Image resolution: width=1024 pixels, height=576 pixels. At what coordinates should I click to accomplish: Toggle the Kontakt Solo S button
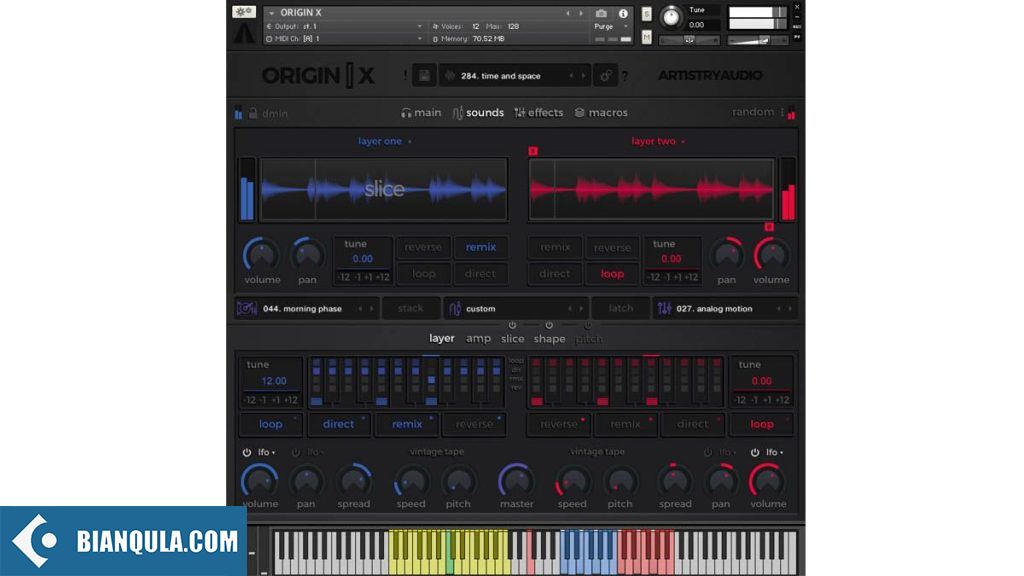click(x=647, y=14)
